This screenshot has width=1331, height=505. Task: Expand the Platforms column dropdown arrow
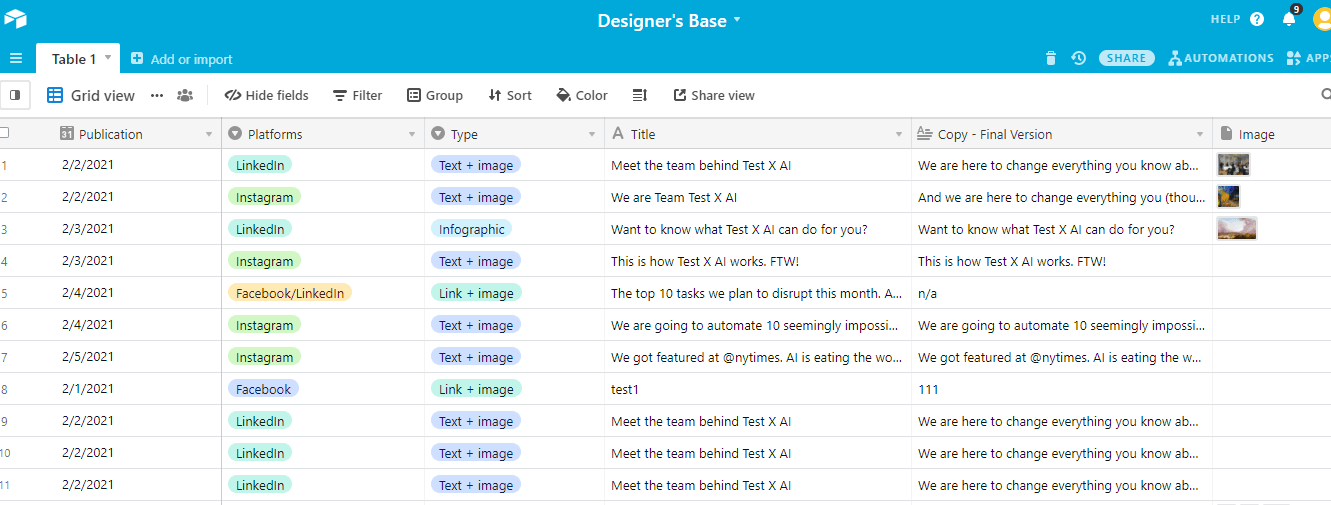point(412,134)
